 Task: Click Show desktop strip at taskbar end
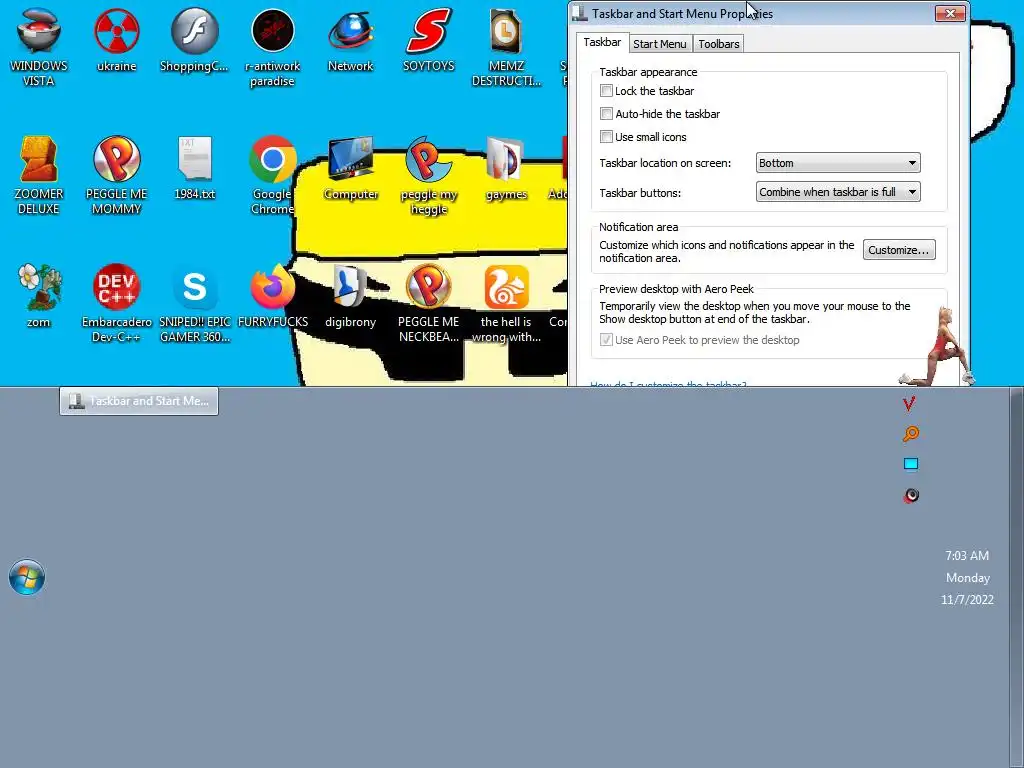[1016, 577]
